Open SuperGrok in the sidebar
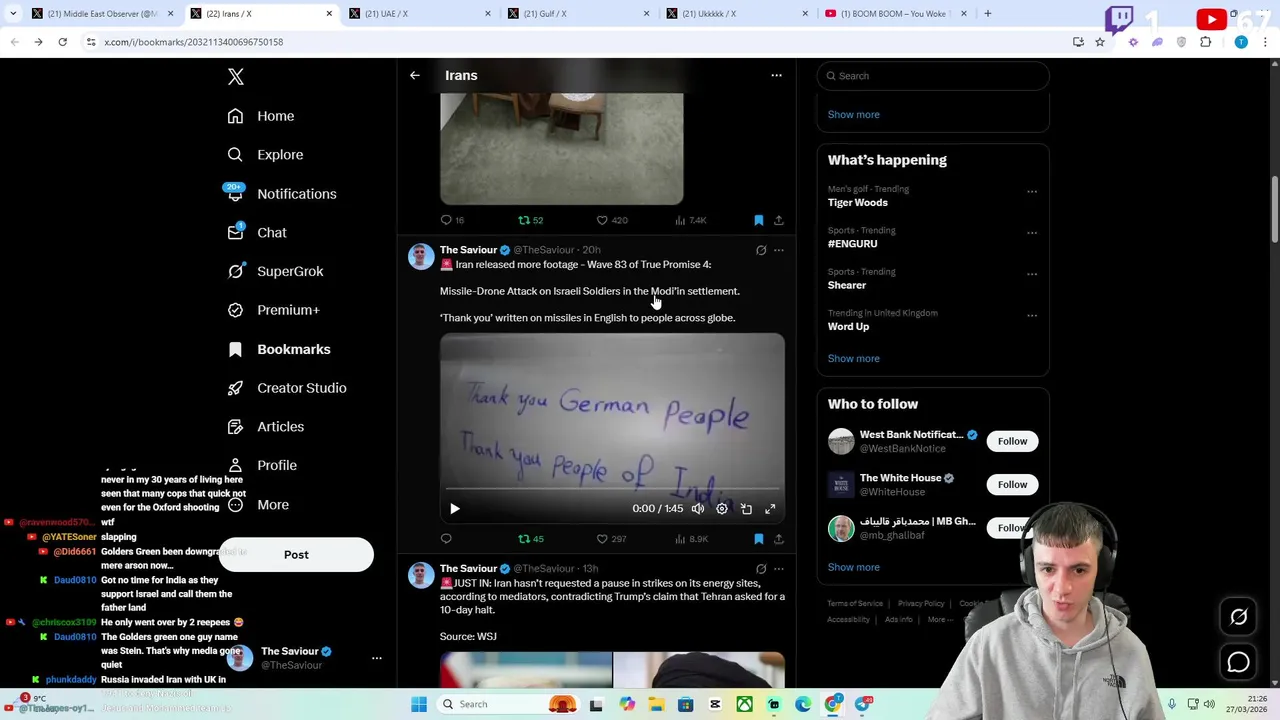The height and width of the screenshot is (720, 1280). pyautogui.click(x=275, y=271)
